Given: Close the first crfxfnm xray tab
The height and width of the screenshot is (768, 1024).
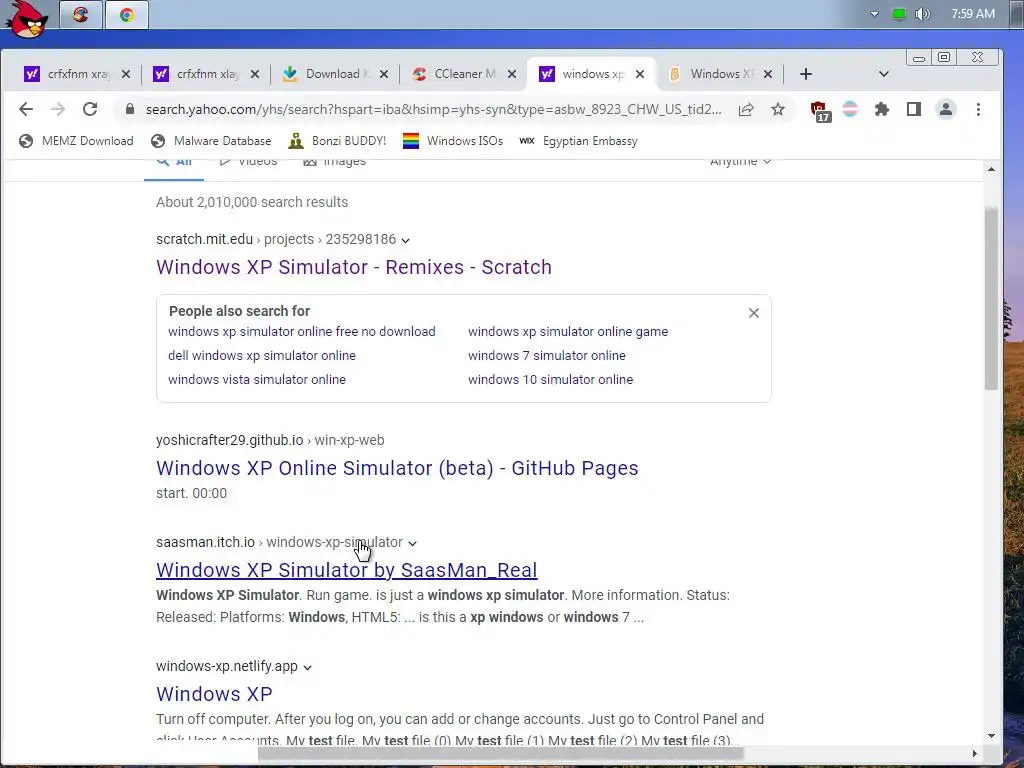Looking at the screenshot, I should (x=126, y=74).
